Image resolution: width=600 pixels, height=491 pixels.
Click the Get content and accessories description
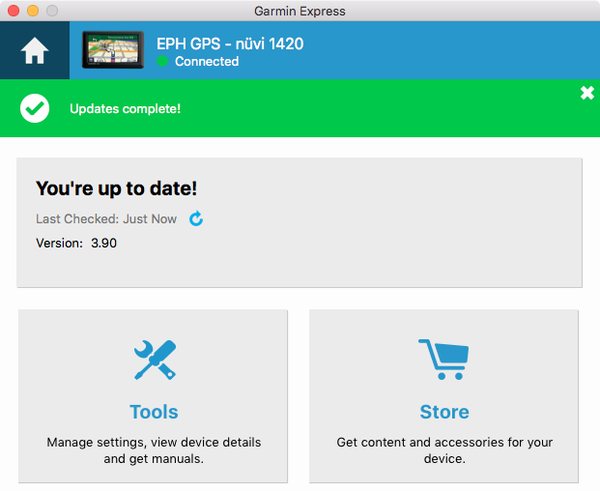coord(444,450)
